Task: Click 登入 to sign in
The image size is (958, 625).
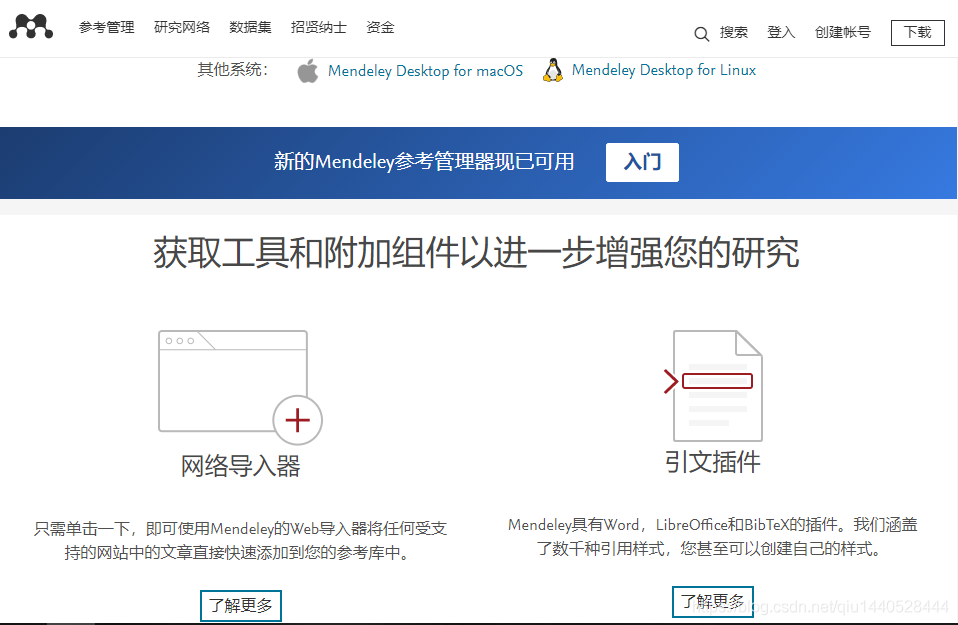Action: [x=781, y=32]
